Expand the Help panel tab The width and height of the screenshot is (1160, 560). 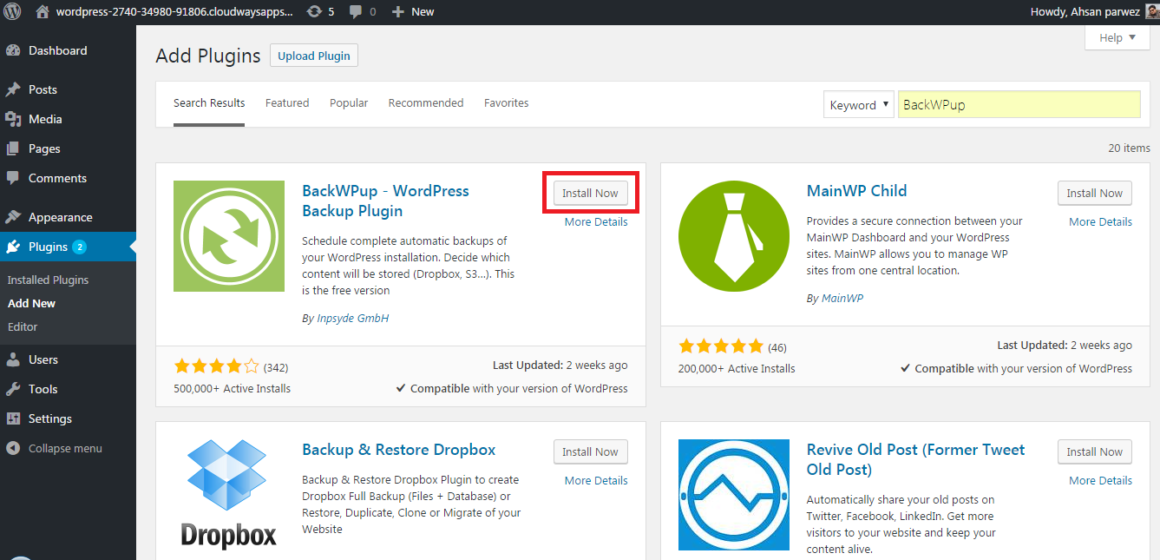tap(1117, 38)
